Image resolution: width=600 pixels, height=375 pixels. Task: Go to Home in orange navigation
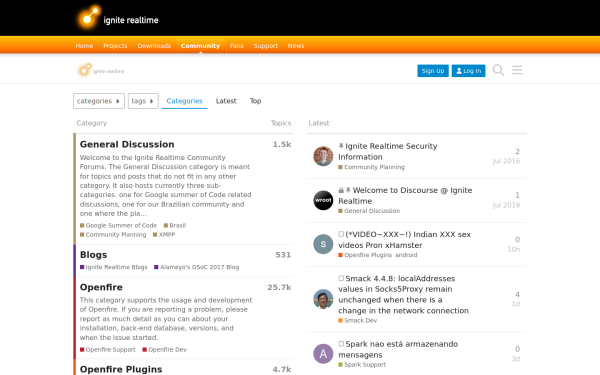(x=84, y=46)
